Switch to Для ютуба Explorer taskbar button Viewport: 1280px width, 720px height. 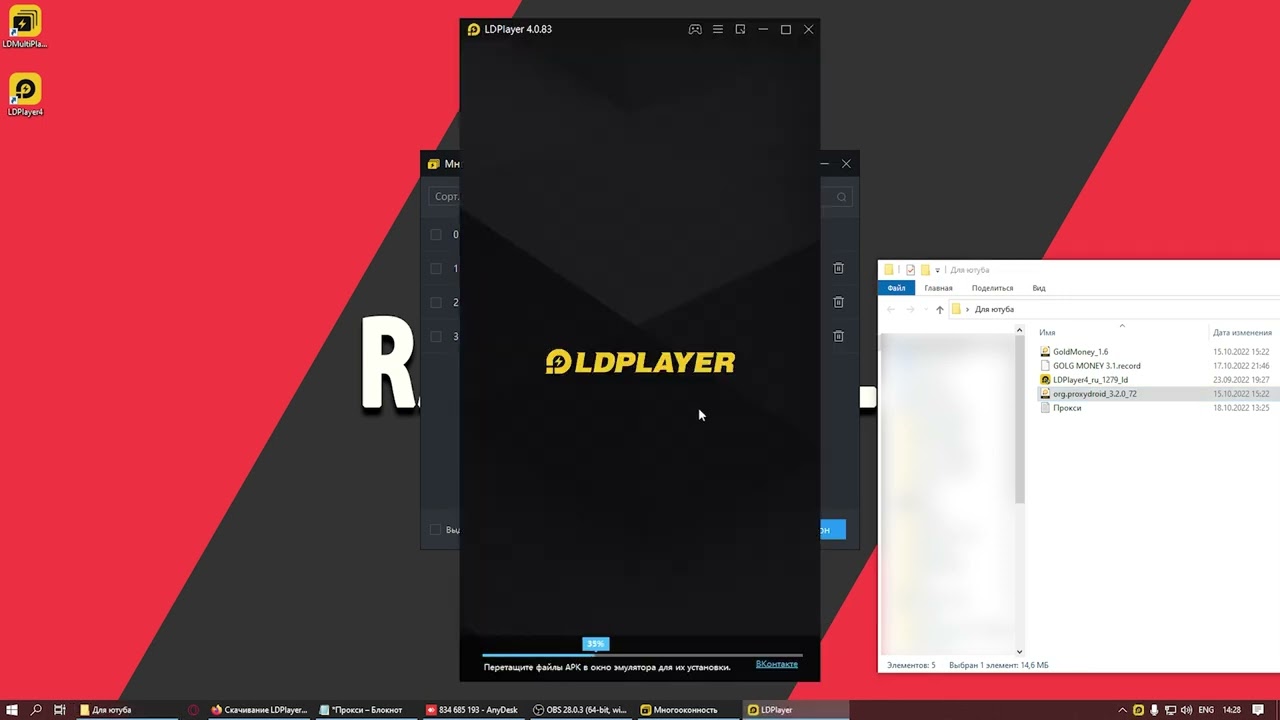125,710
